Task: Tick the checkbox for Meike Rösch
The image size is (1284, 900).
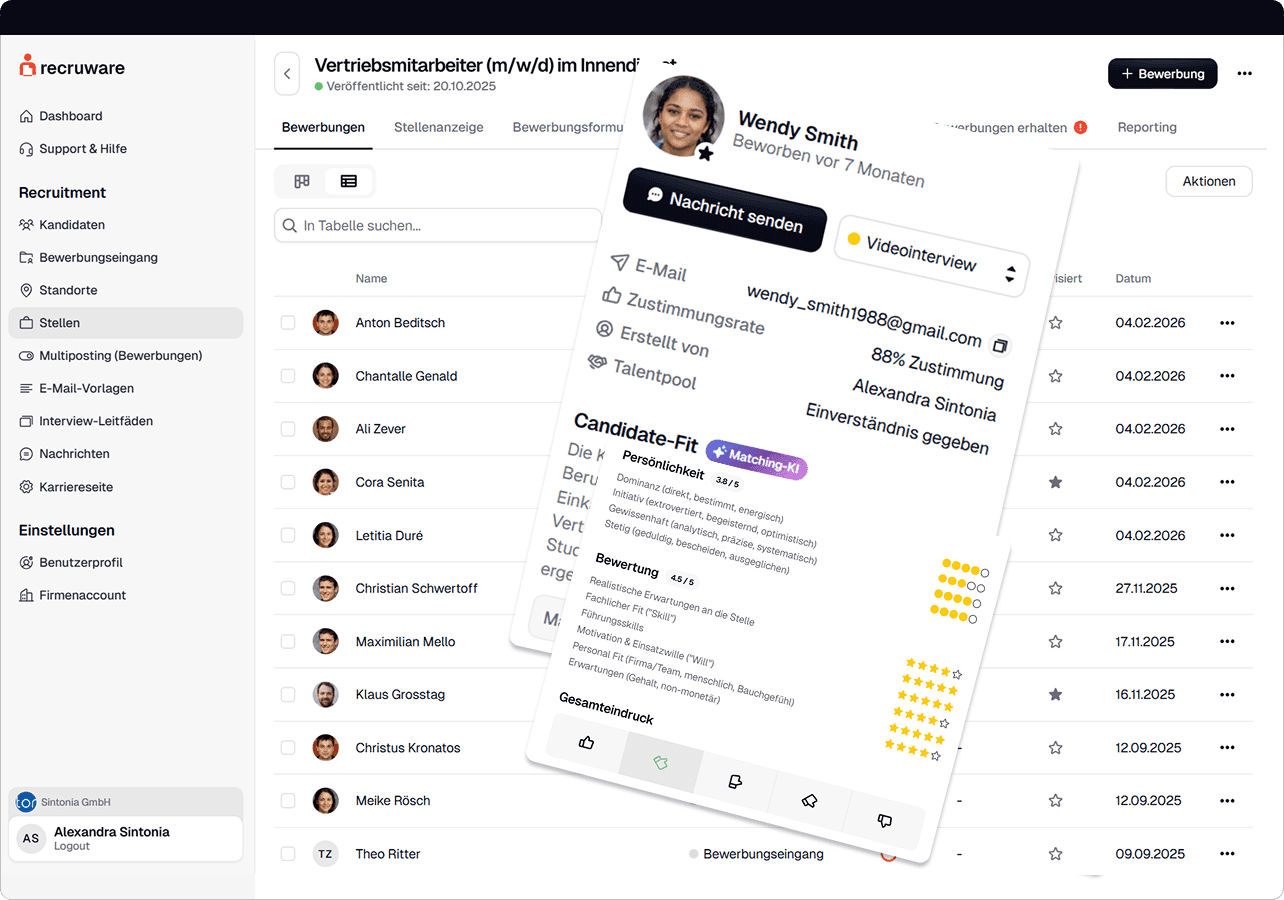Action: [288, 800]
